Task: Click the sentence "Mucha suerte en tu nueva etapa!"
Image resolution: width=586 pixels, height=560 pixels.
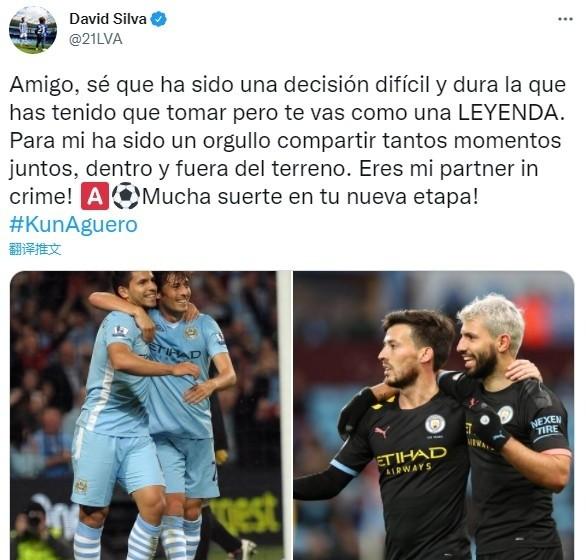Action: pos(310,197)
